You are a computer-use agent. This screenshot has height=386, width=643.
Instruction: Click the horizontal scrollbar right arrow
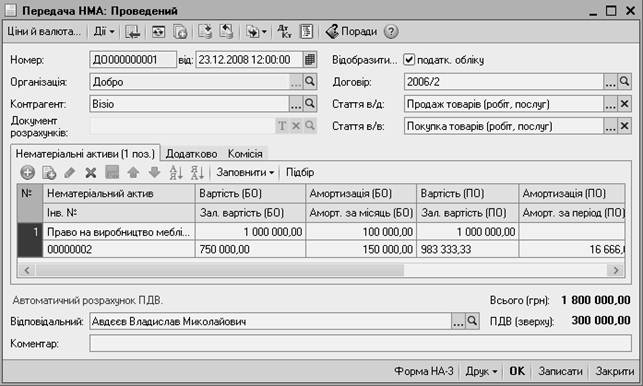click(x=616, y=270)
